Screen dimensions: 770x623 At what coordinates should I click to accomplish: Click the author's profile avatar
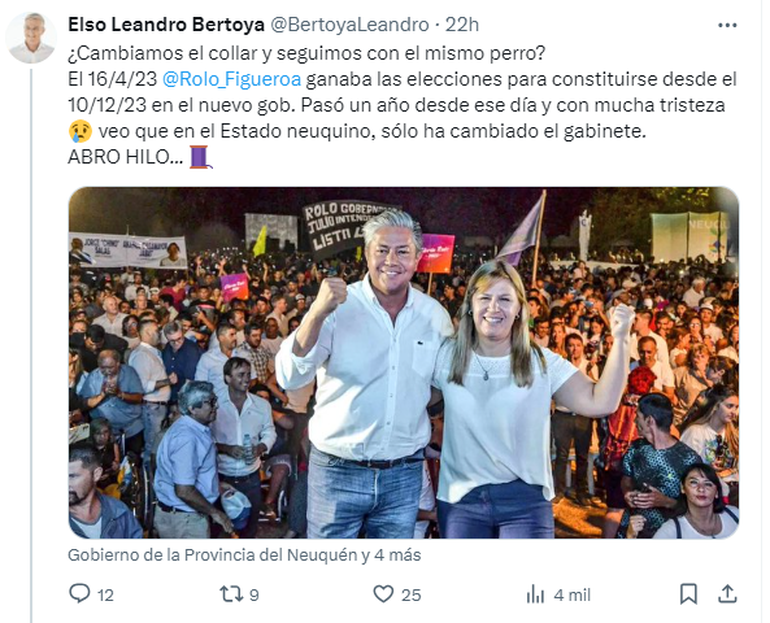click(x=31, y=38)
